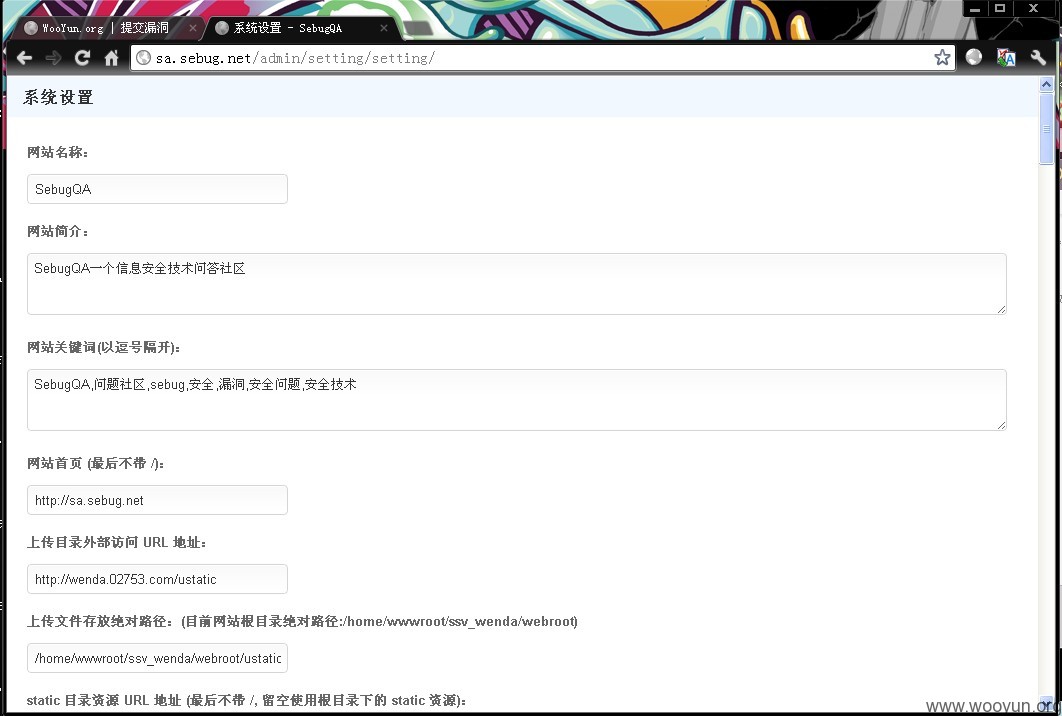Open the browser home page icon
Viewport: 1062px width, 716px height.
click(112, 58)
